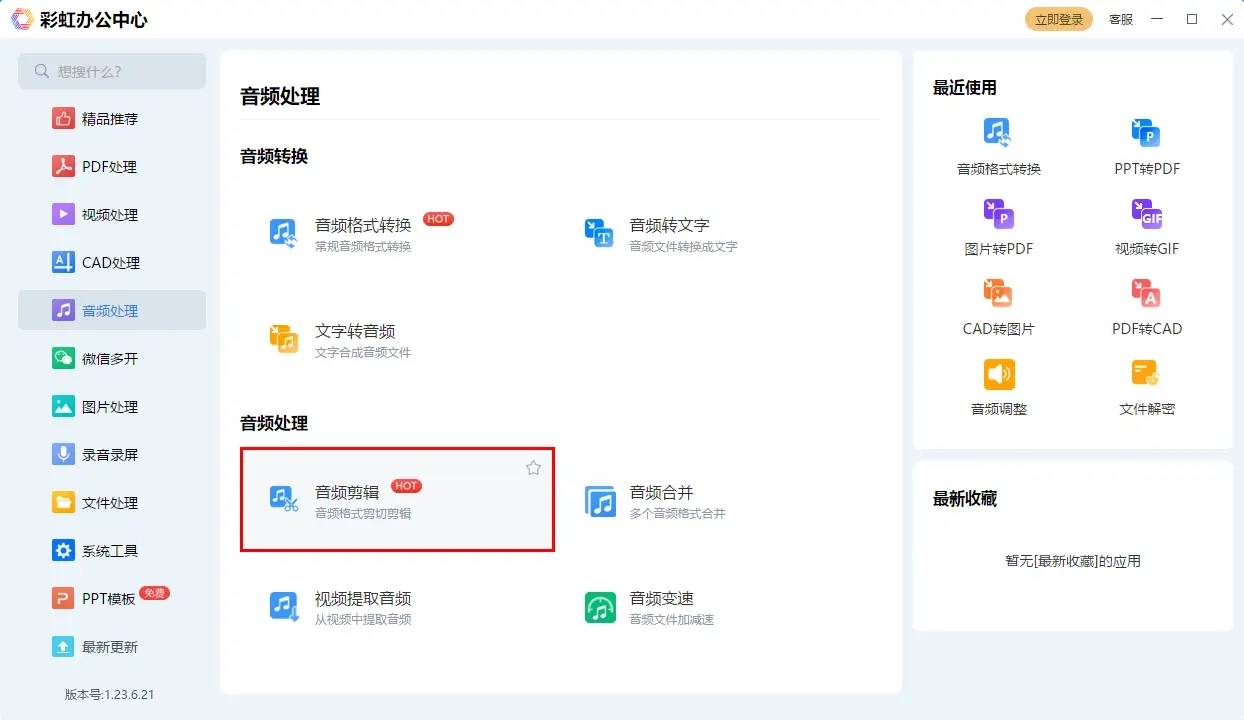The width and height of the screenshot is (1244, 720).
Task: Select the 音频处理 music note sidebar icon
Action: coord(64,311)
